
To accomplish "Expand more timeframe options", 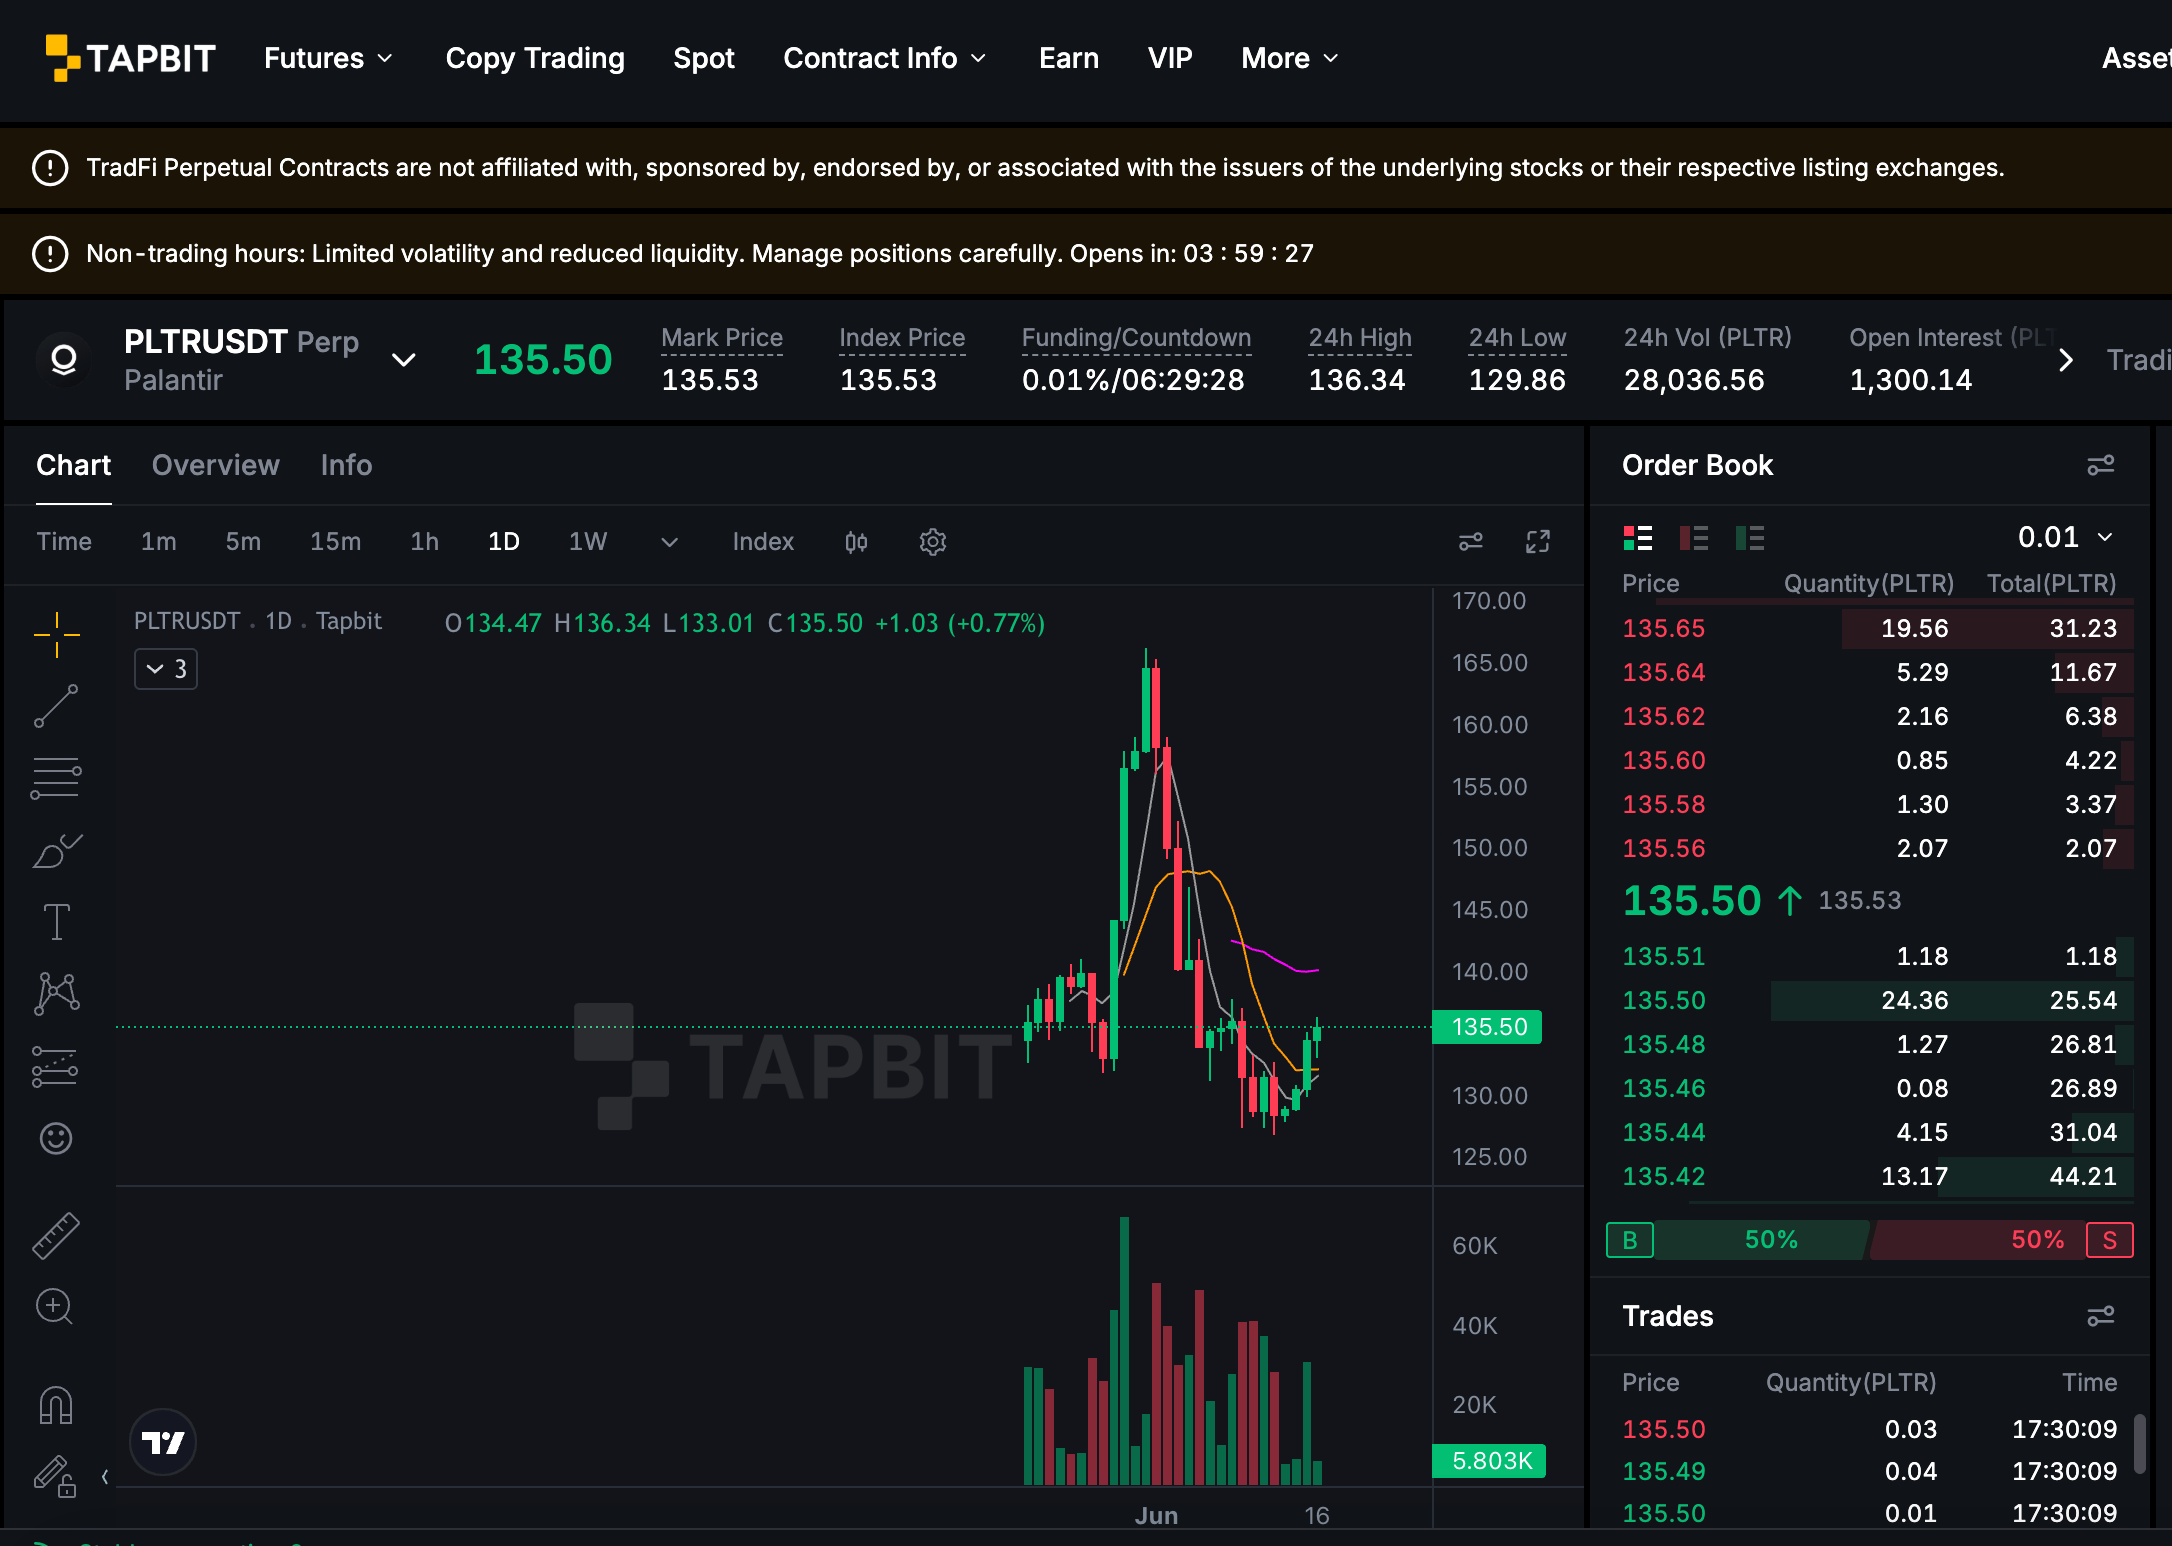I will point(670,542).
